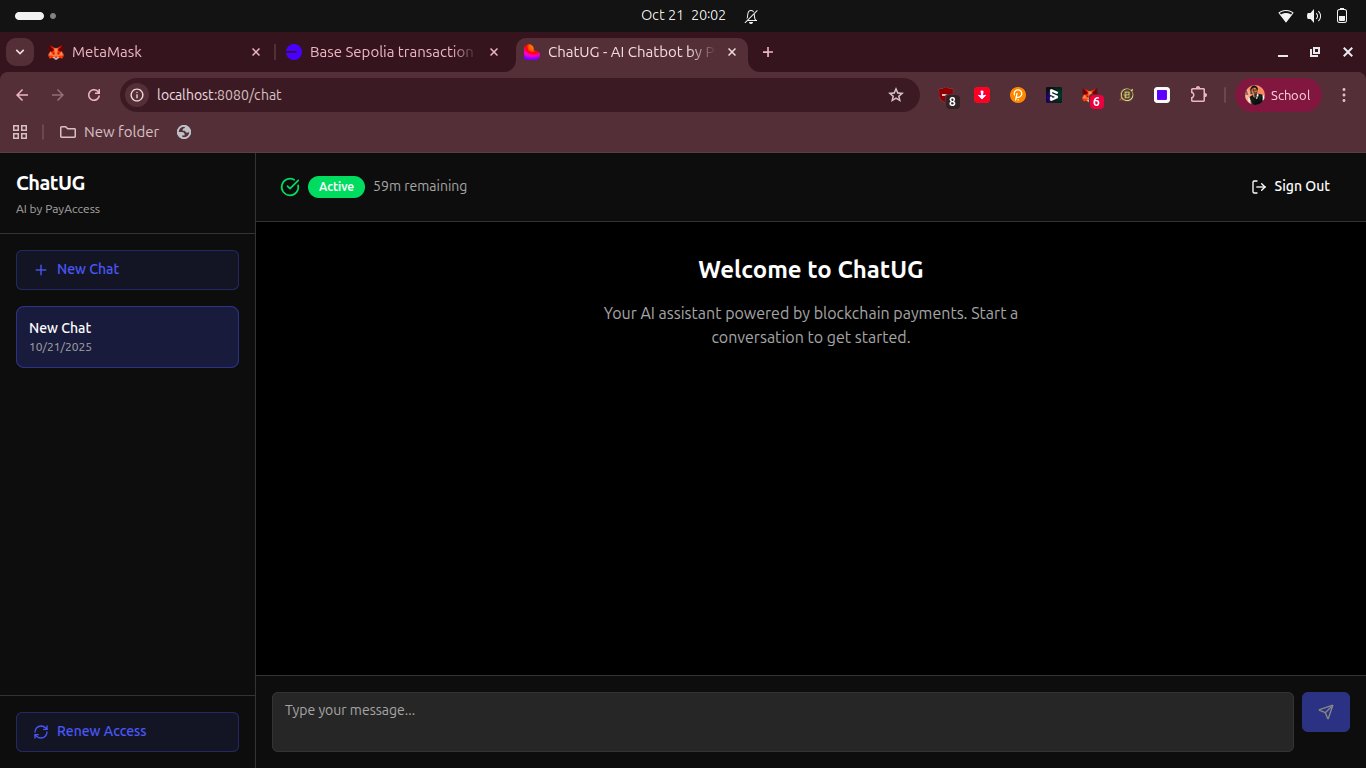
Task: Click the volume speaker icon in top bar
Action: coord(1314,16)
